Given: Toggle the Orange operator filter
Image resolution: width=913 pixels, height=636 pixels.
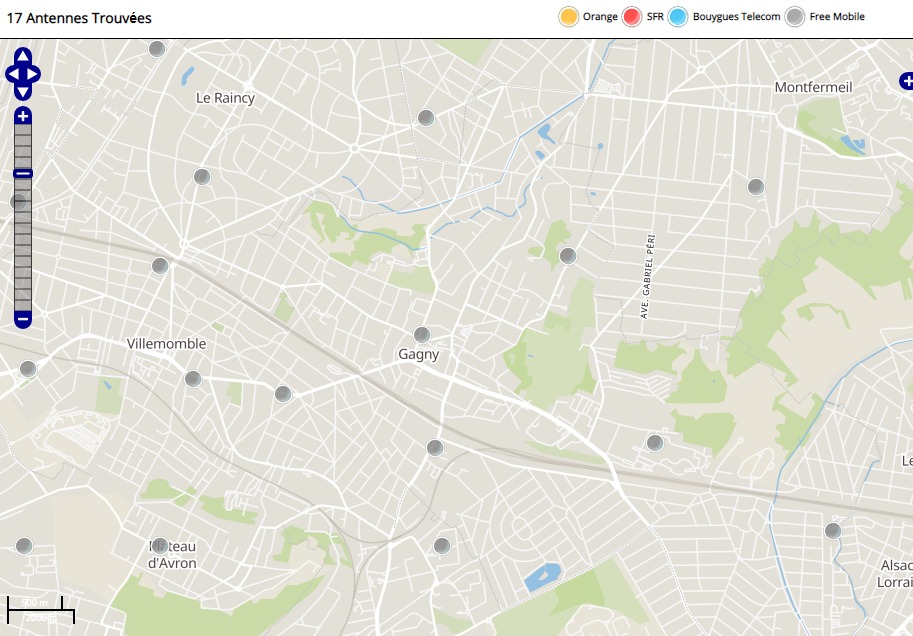Looking at the screenshot, I should [x=569, y=17].
